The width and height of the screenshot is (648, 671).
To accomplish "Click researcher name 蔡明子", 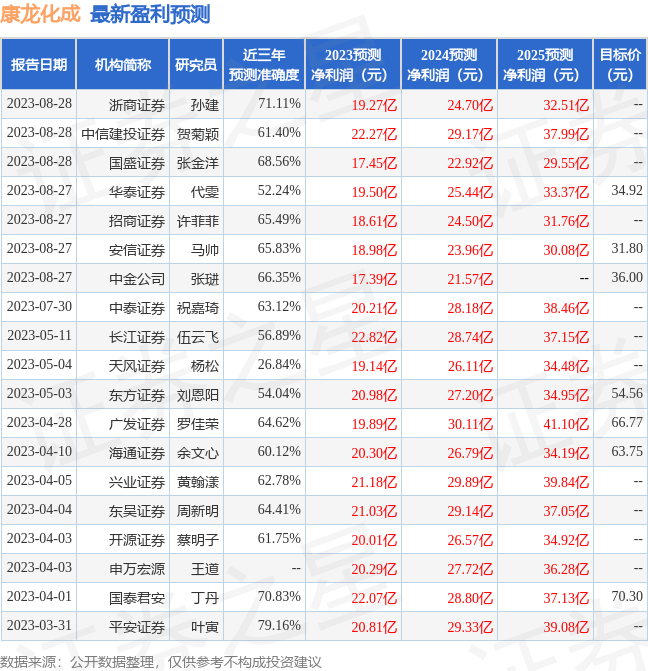I will tap(198, 540).
